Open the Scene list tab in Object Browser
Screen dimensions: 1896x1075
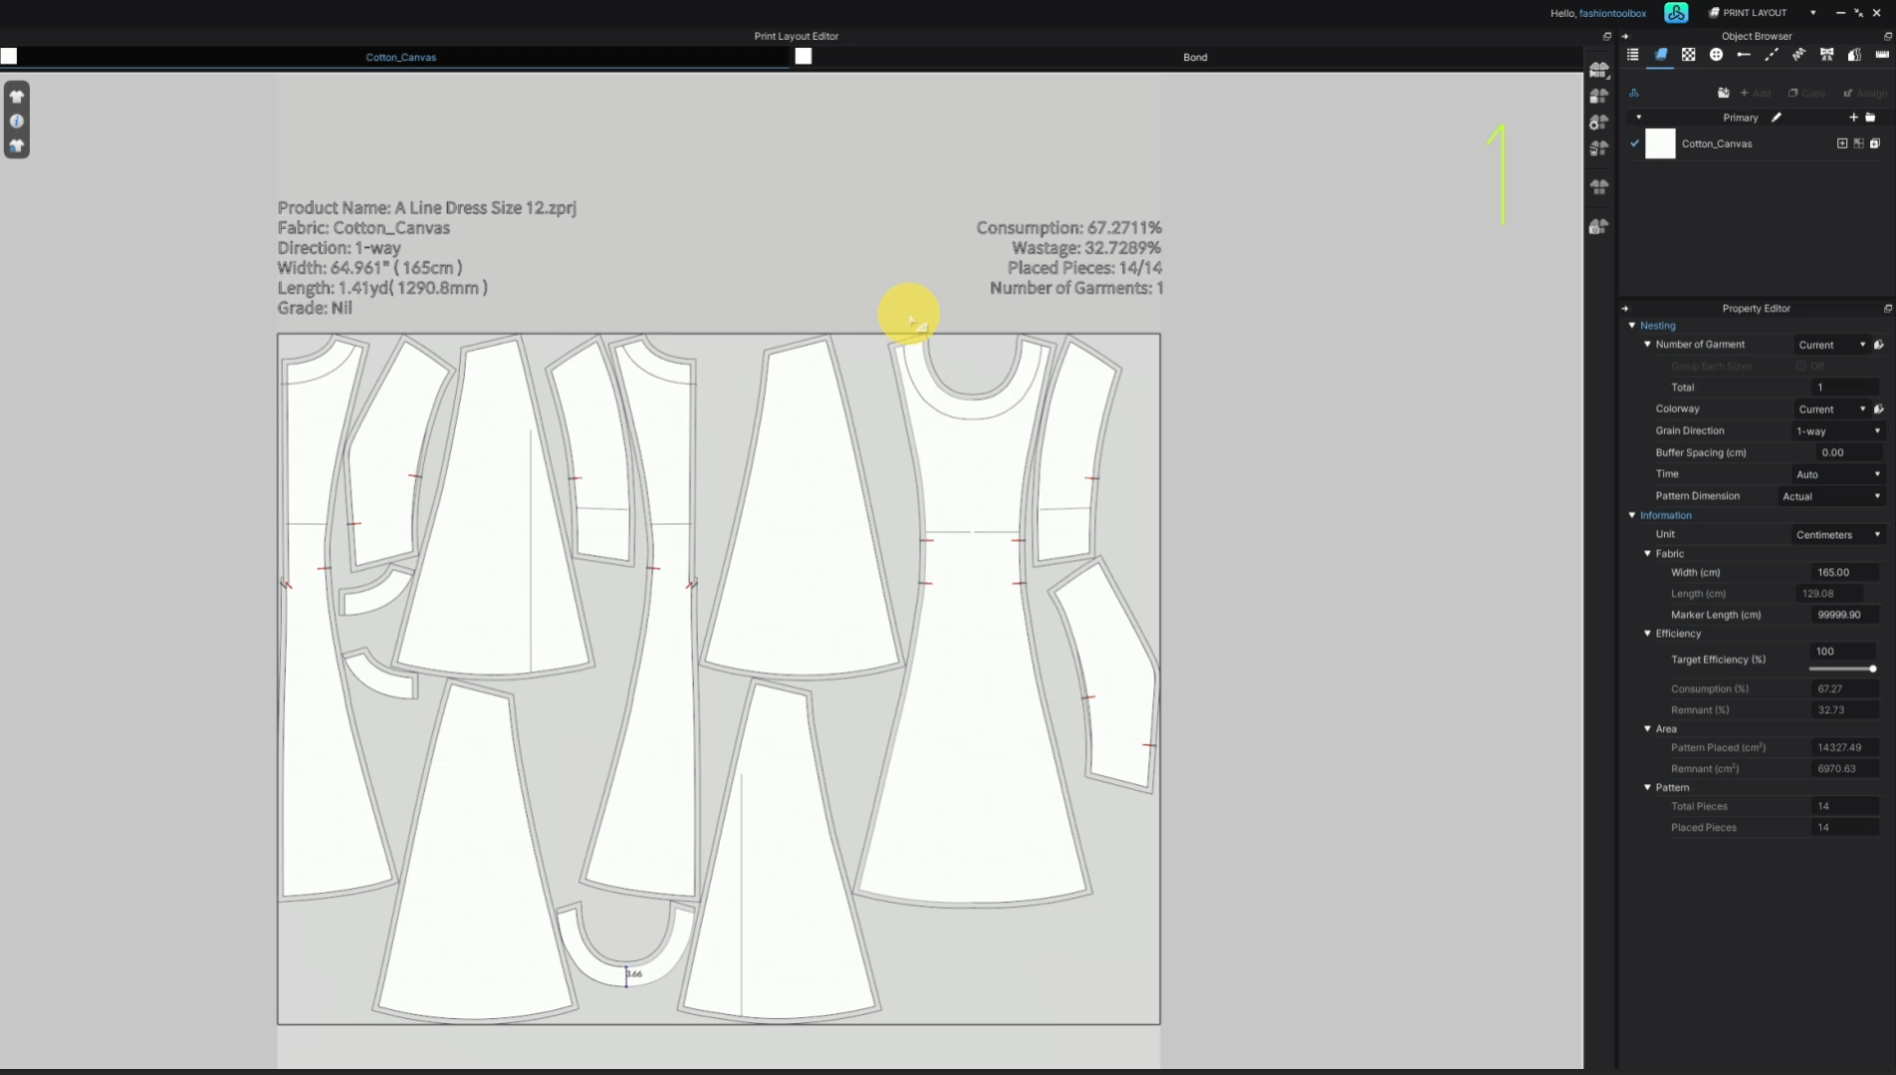pyautogui.click(x=1633, y=55)
